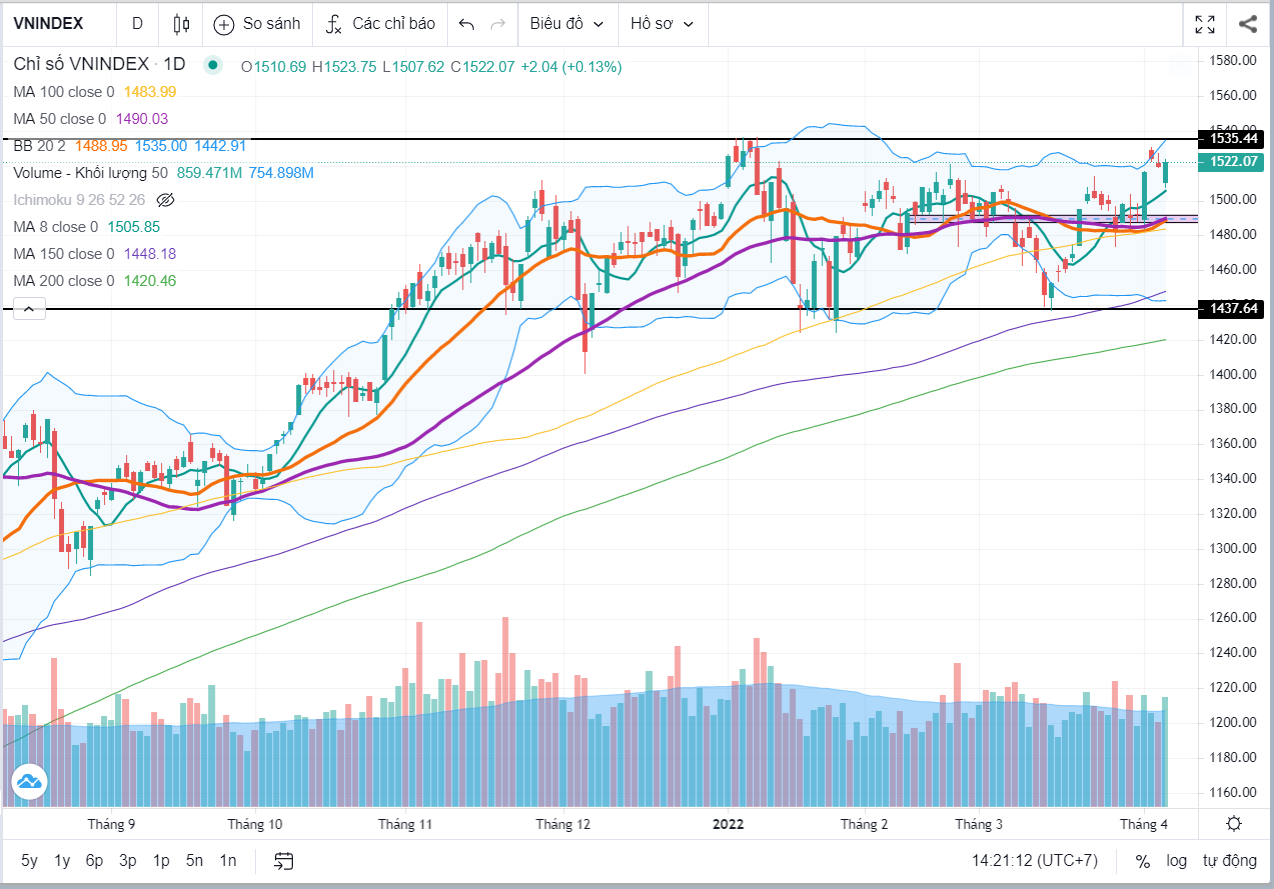Click the share icon at top right
Viewport: 1274px width, 889px height.
[x=1247, y=24]
